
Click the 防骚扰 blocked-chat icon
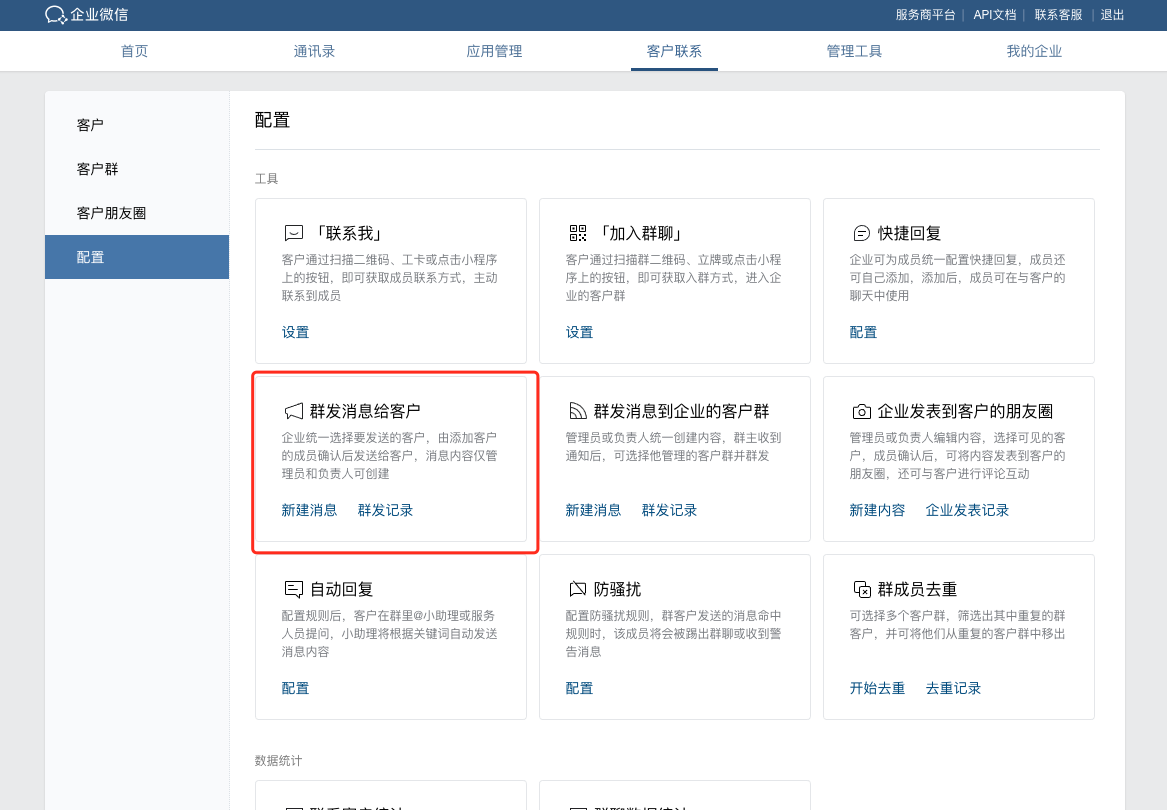[578, 590]
